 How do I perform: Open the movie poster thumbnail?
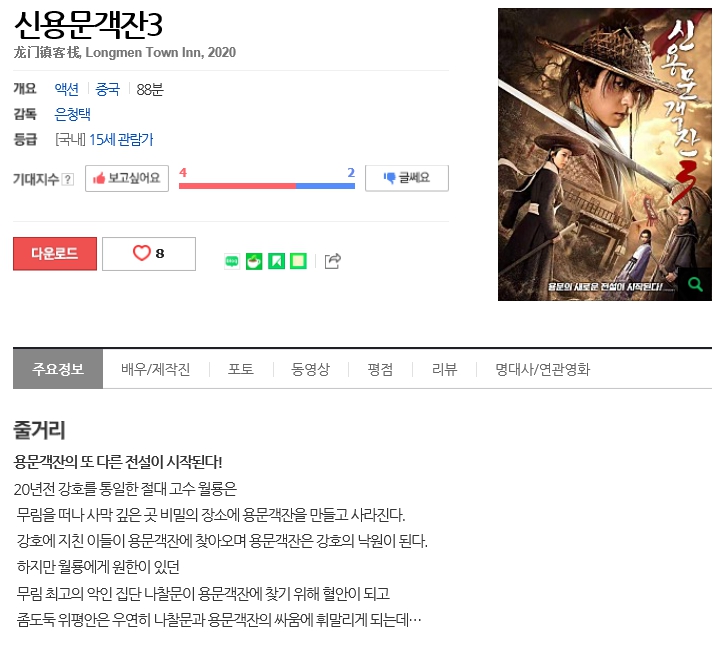coord(605,154)
